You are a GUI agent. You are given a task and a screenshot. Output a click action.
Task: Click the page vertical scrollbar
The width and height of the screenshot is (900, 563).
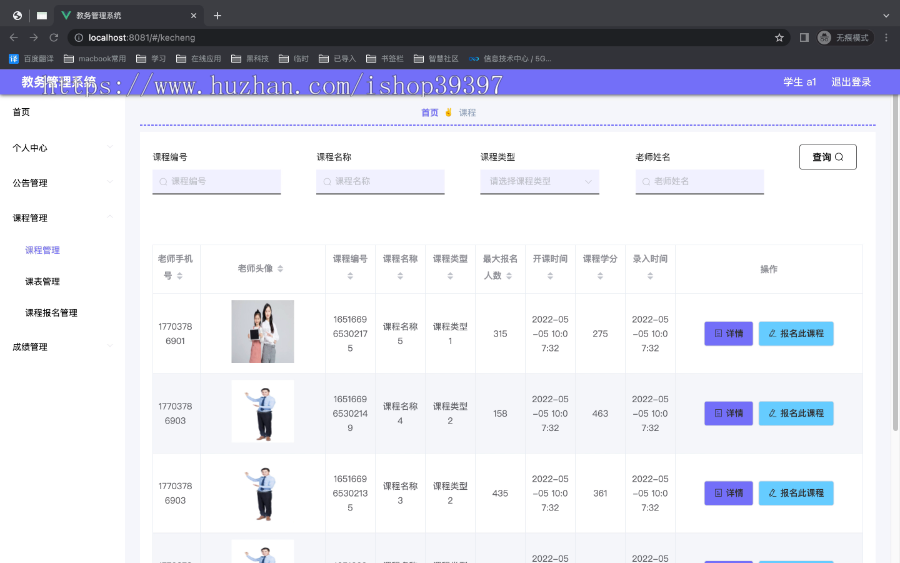pos(895,262)
